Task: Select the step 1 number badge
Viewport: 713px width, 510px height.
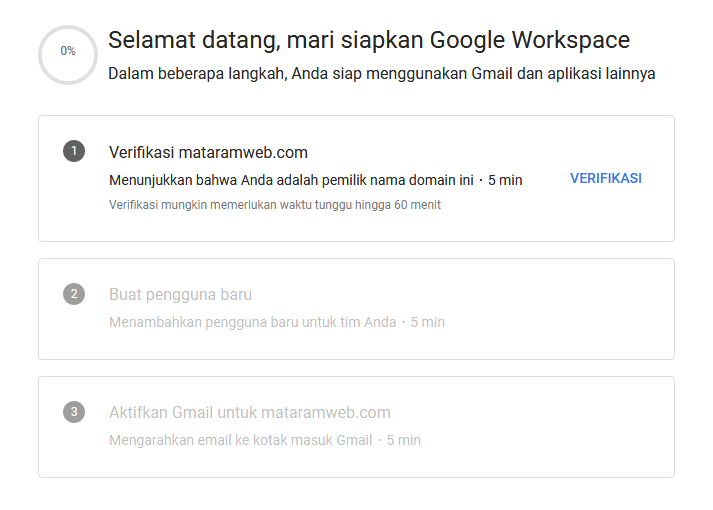Action: click(x=74, y=151)
